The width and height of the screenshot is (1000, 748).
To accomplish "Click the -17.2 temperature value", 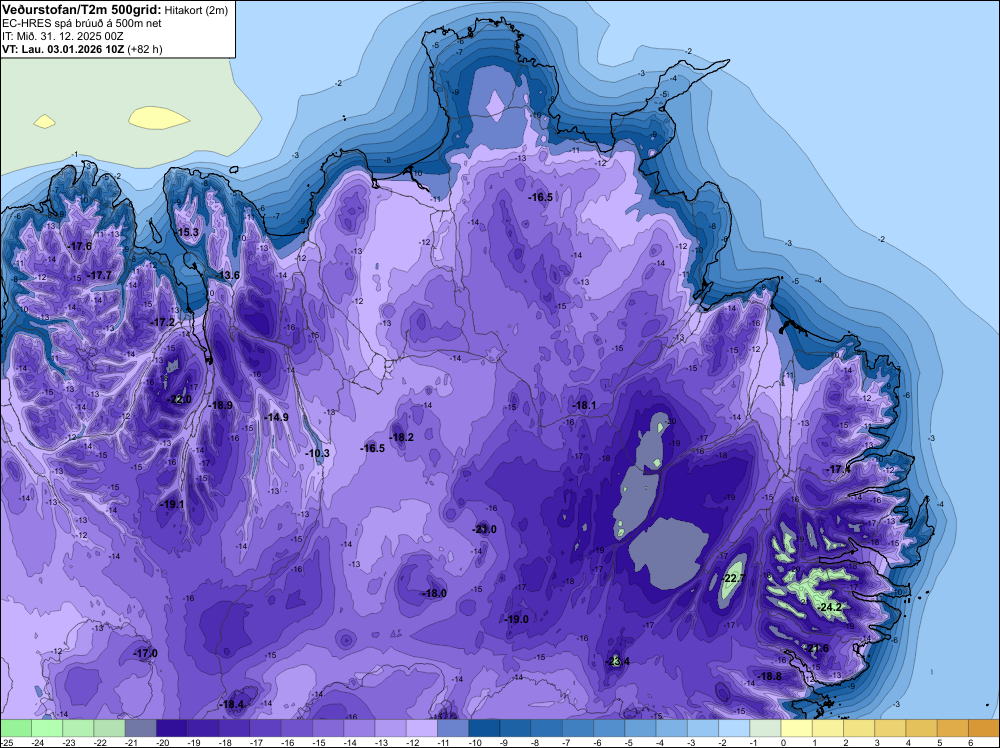I will click(162, 322).
